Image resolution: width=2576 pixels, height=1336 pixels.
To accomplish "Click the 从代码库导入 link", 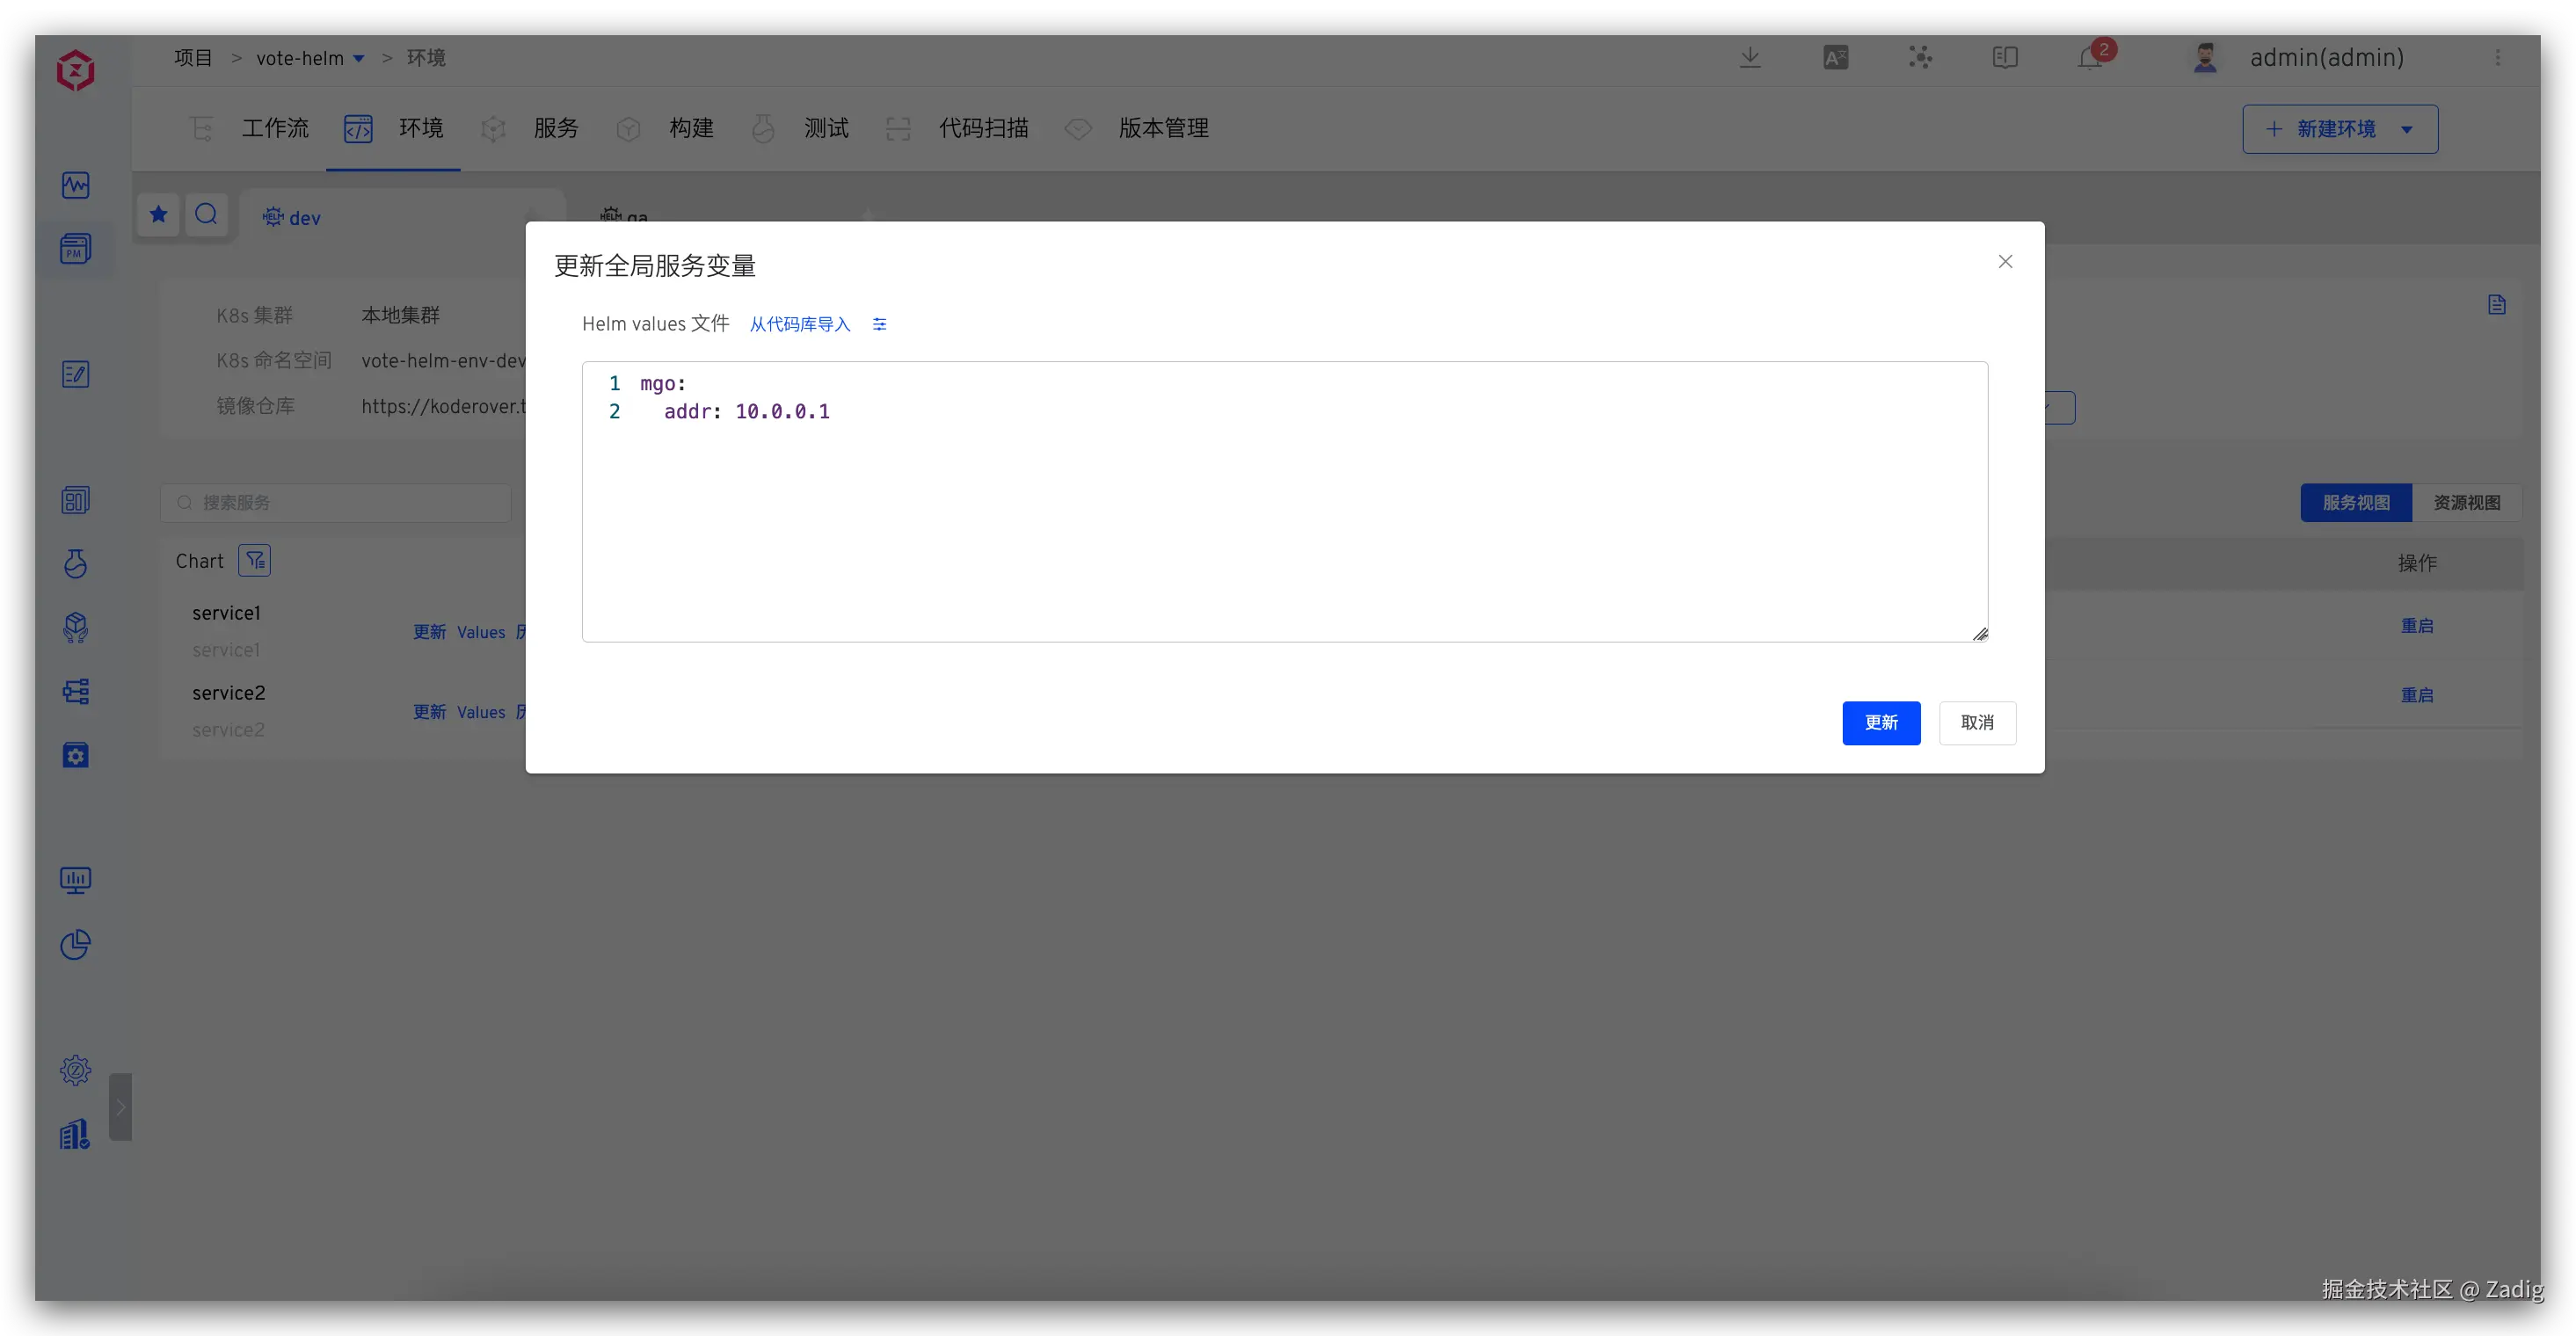I will [x=799, y=324].
